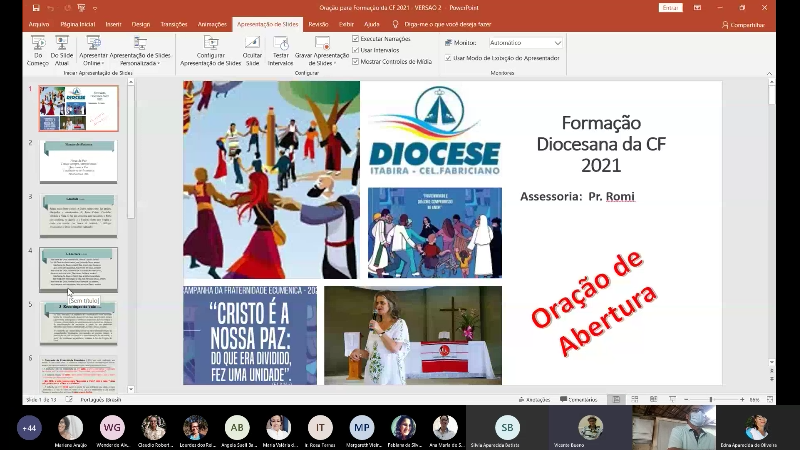Fit slide to current window icon
The image size is (800, 450).
[x=768, y=399]
